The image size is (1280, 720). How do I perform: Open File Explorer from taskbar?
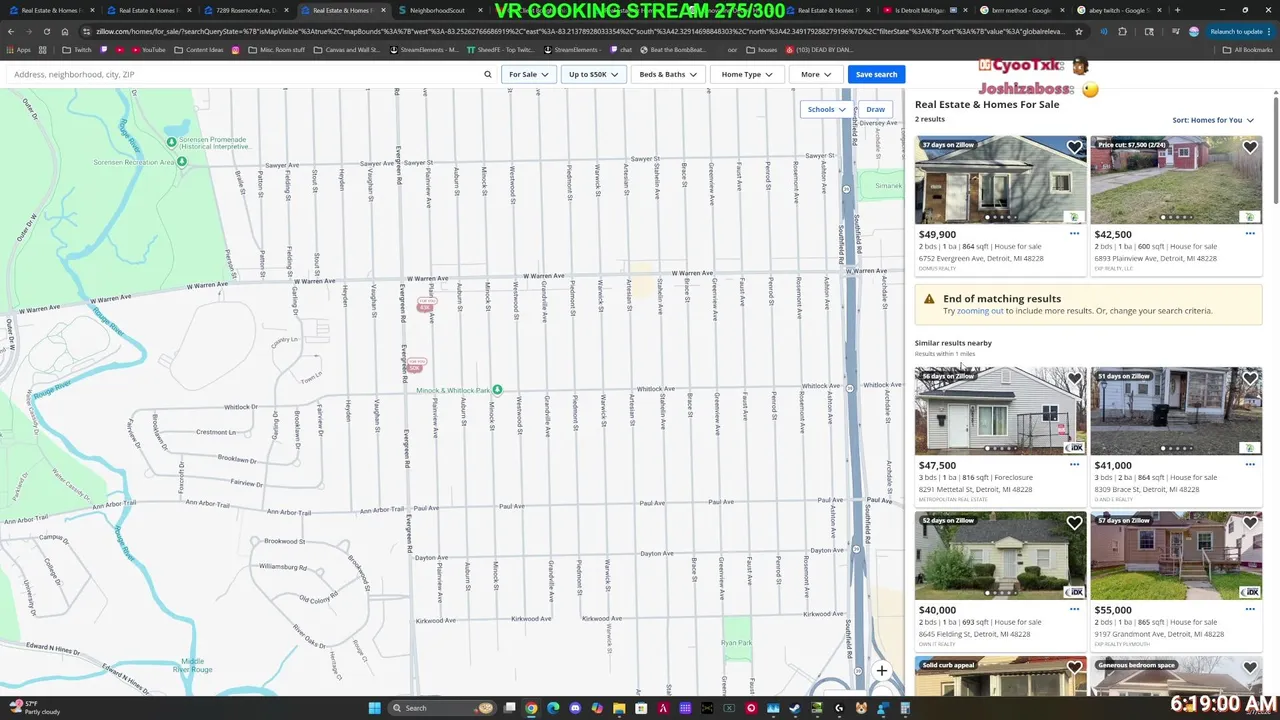[x=619, y=708]
